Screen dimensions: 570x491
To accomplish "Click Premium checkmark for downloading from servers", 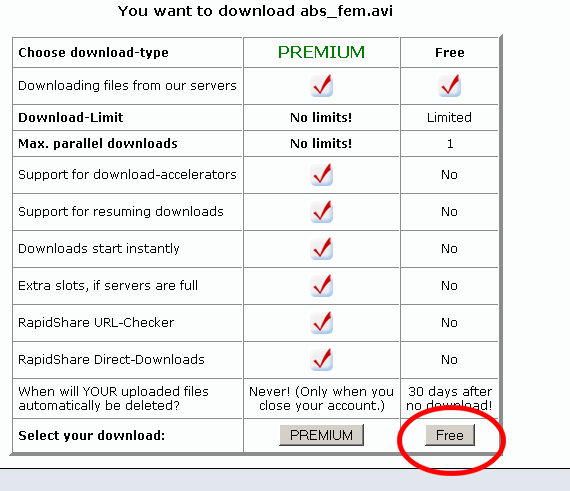I will pos(321,86).
